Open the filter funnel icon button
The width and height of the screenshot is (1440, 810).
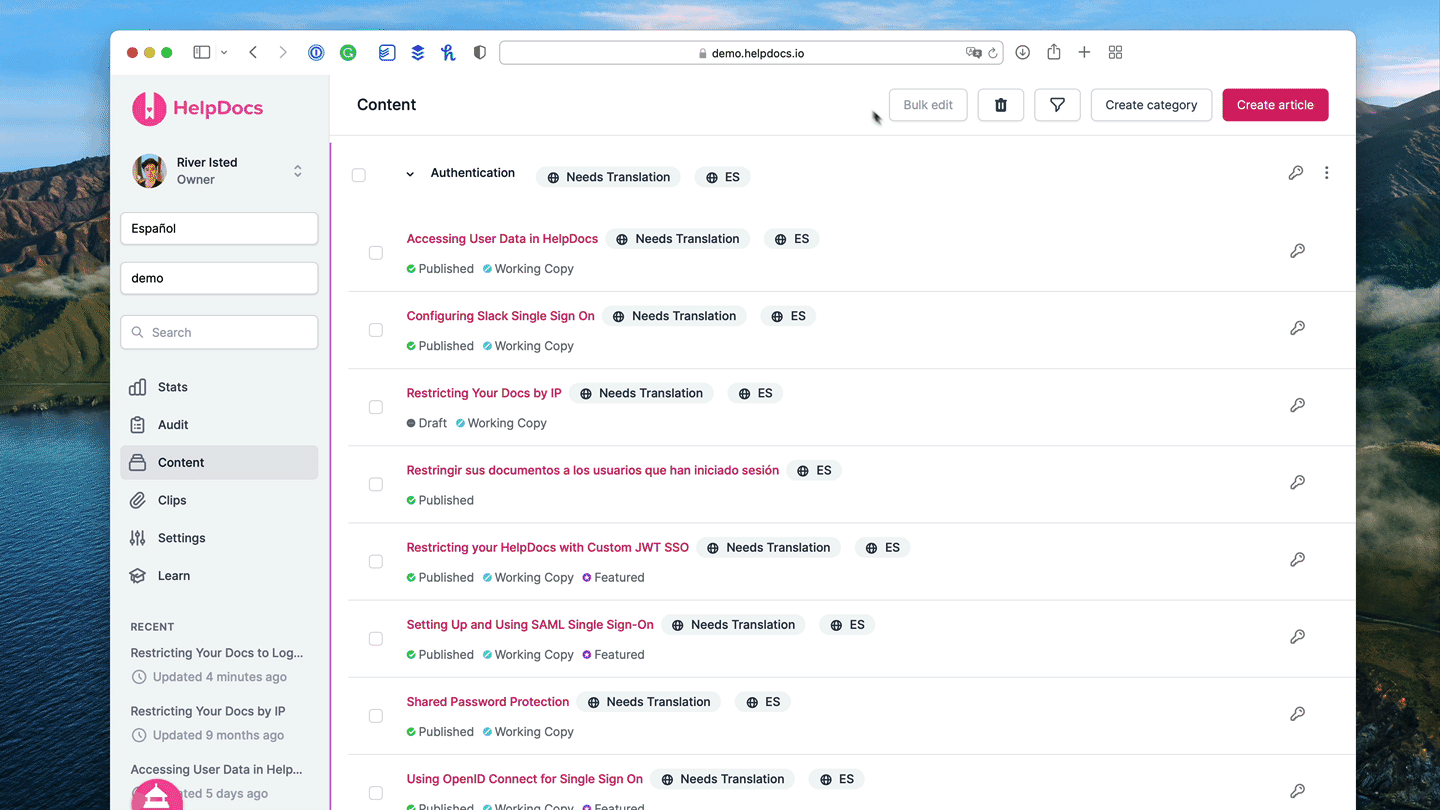click(x=1057, y=105)
